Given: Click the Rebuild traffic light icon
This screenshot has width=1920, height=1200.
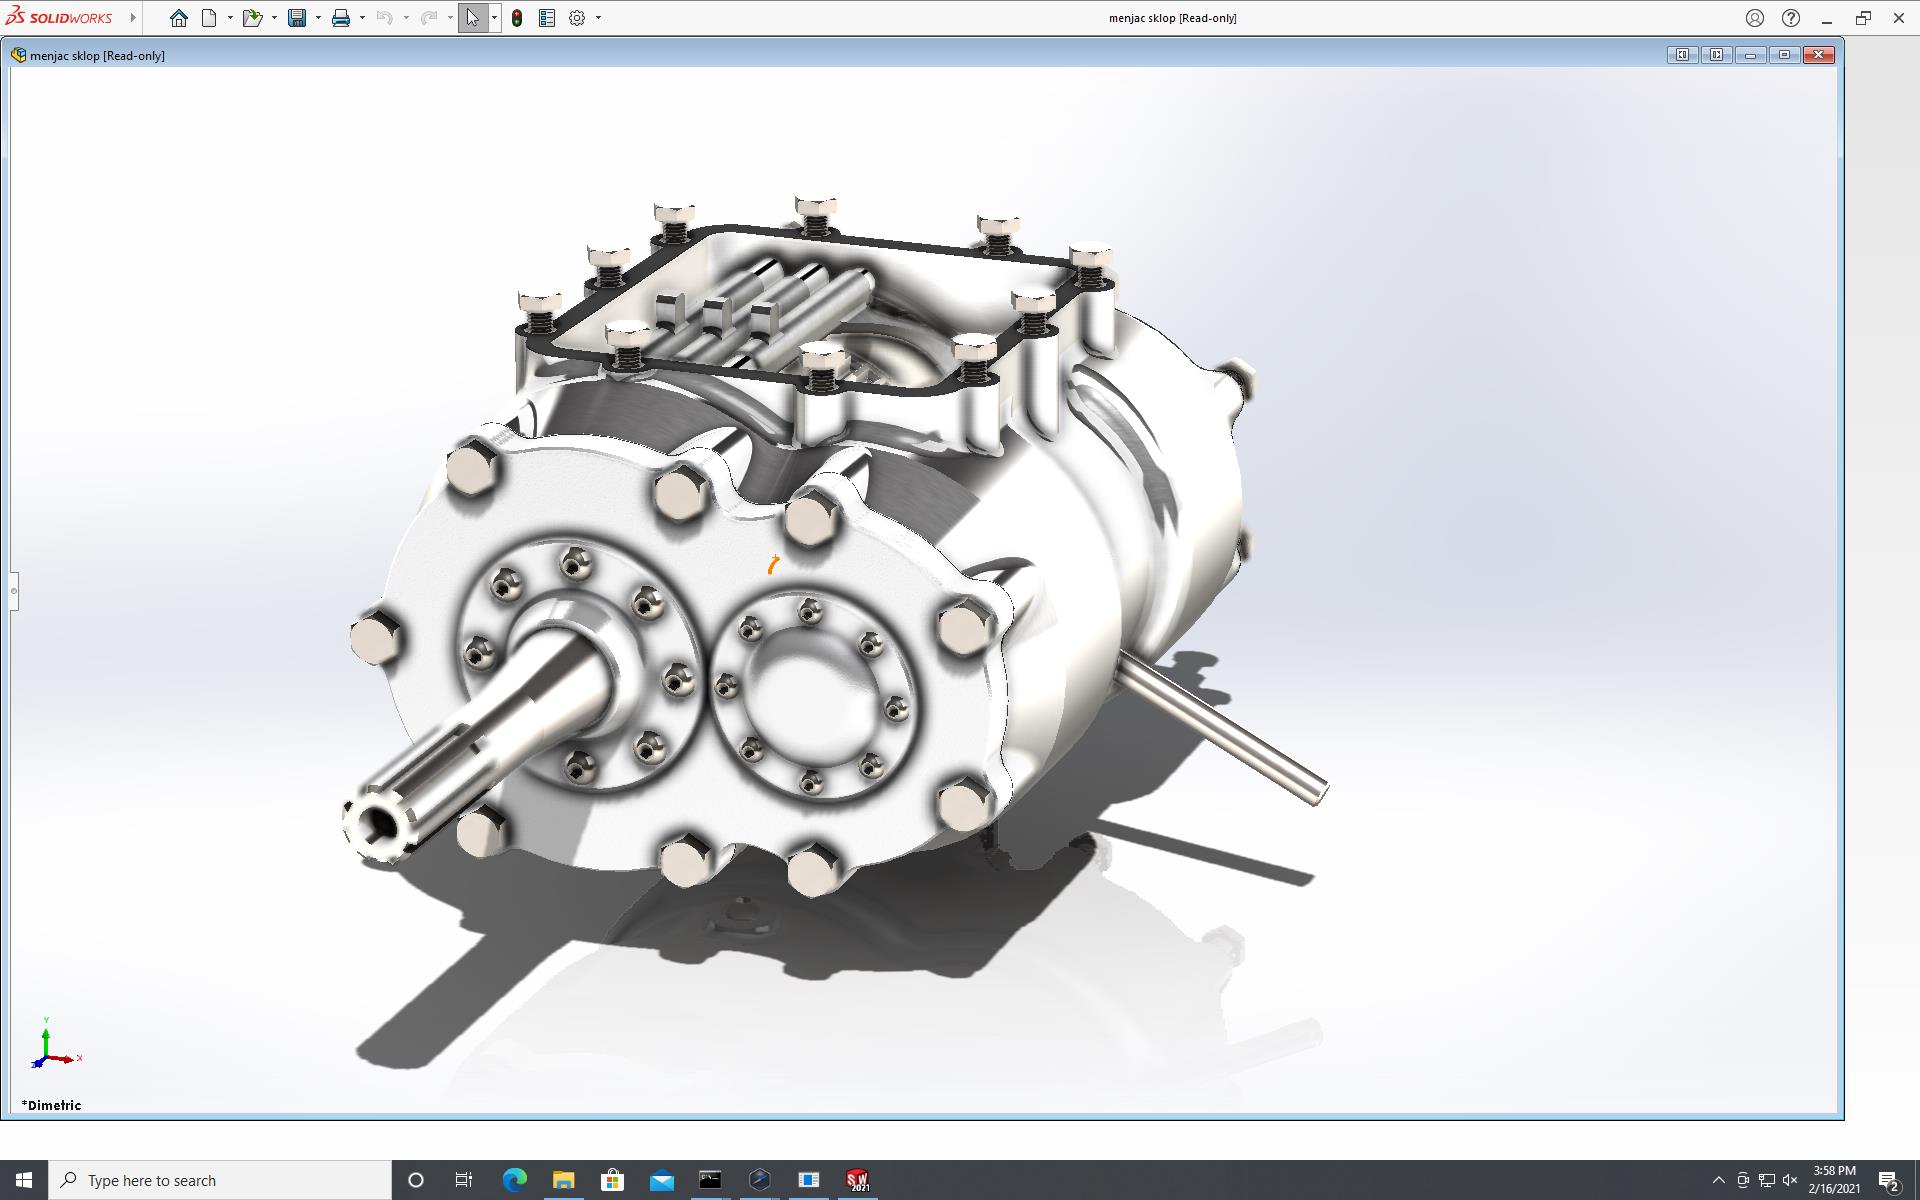Looking at the screenshot, I should (x=517, y=18).
